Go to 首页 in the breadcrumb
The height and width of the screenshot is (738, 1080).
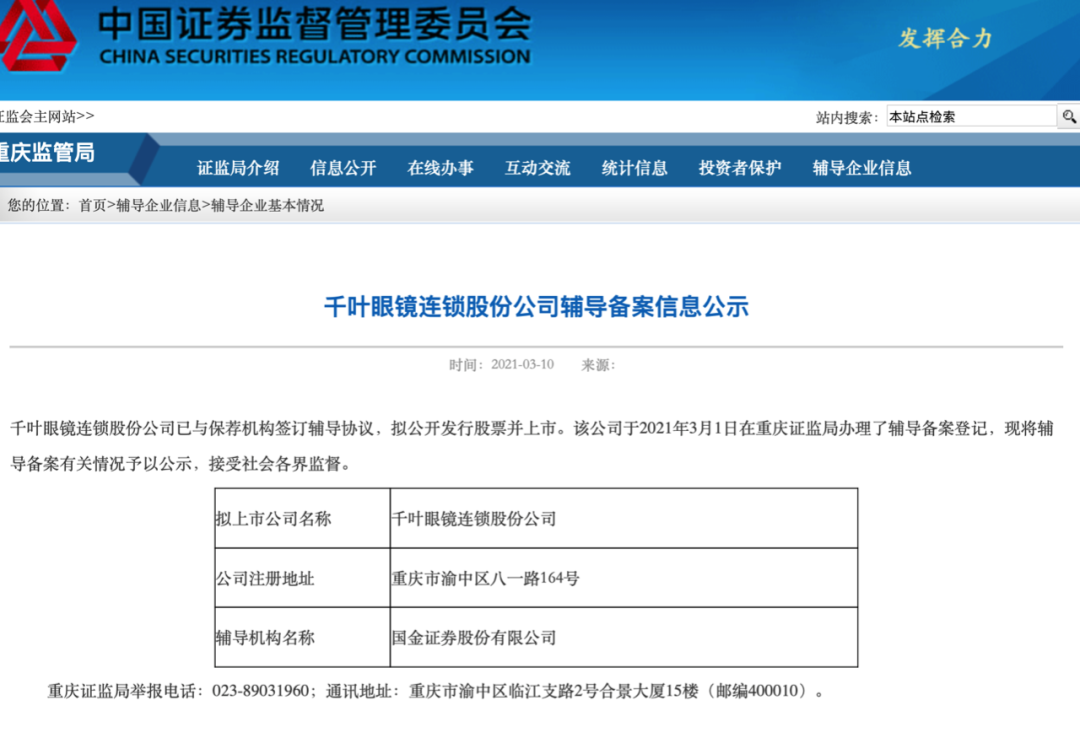(x=92, y=205)
